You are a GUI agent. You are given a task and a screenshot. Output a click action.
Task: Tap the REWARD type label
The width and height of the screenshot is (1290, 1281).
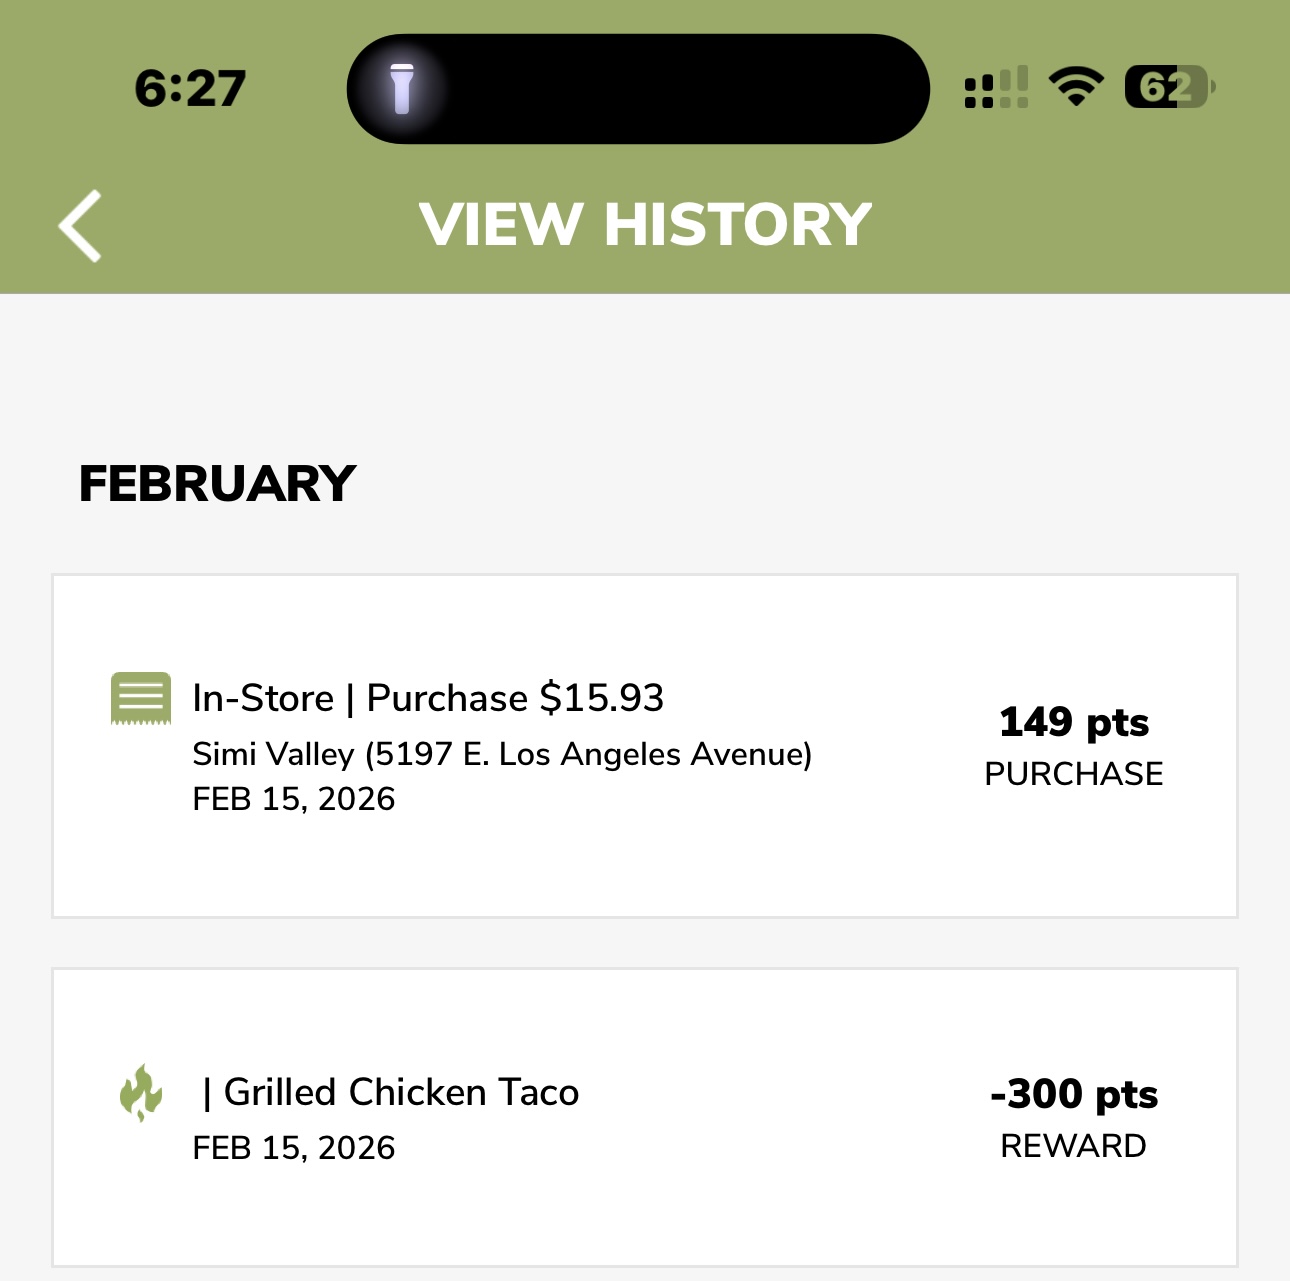pos(1073,1146)
